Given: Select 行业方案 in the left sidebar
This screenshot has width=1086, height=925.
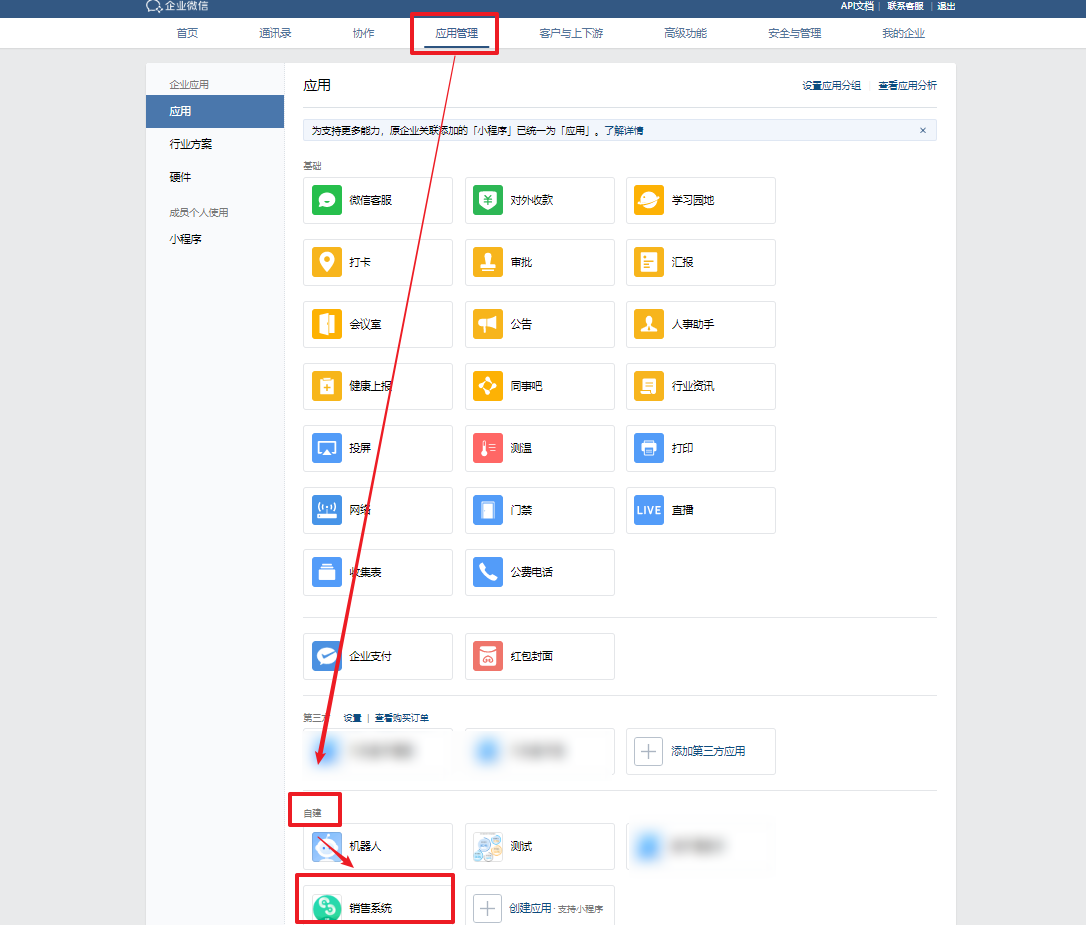Looking at the screenshot, I should click(190, 144).
